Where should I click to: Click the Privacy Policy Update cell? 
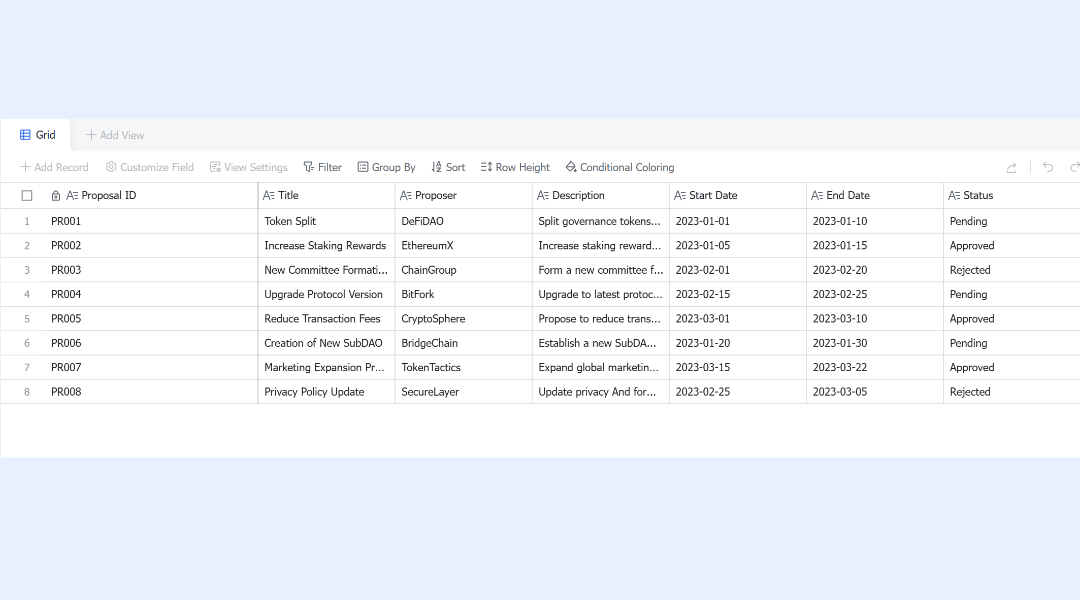click(326, 392)
